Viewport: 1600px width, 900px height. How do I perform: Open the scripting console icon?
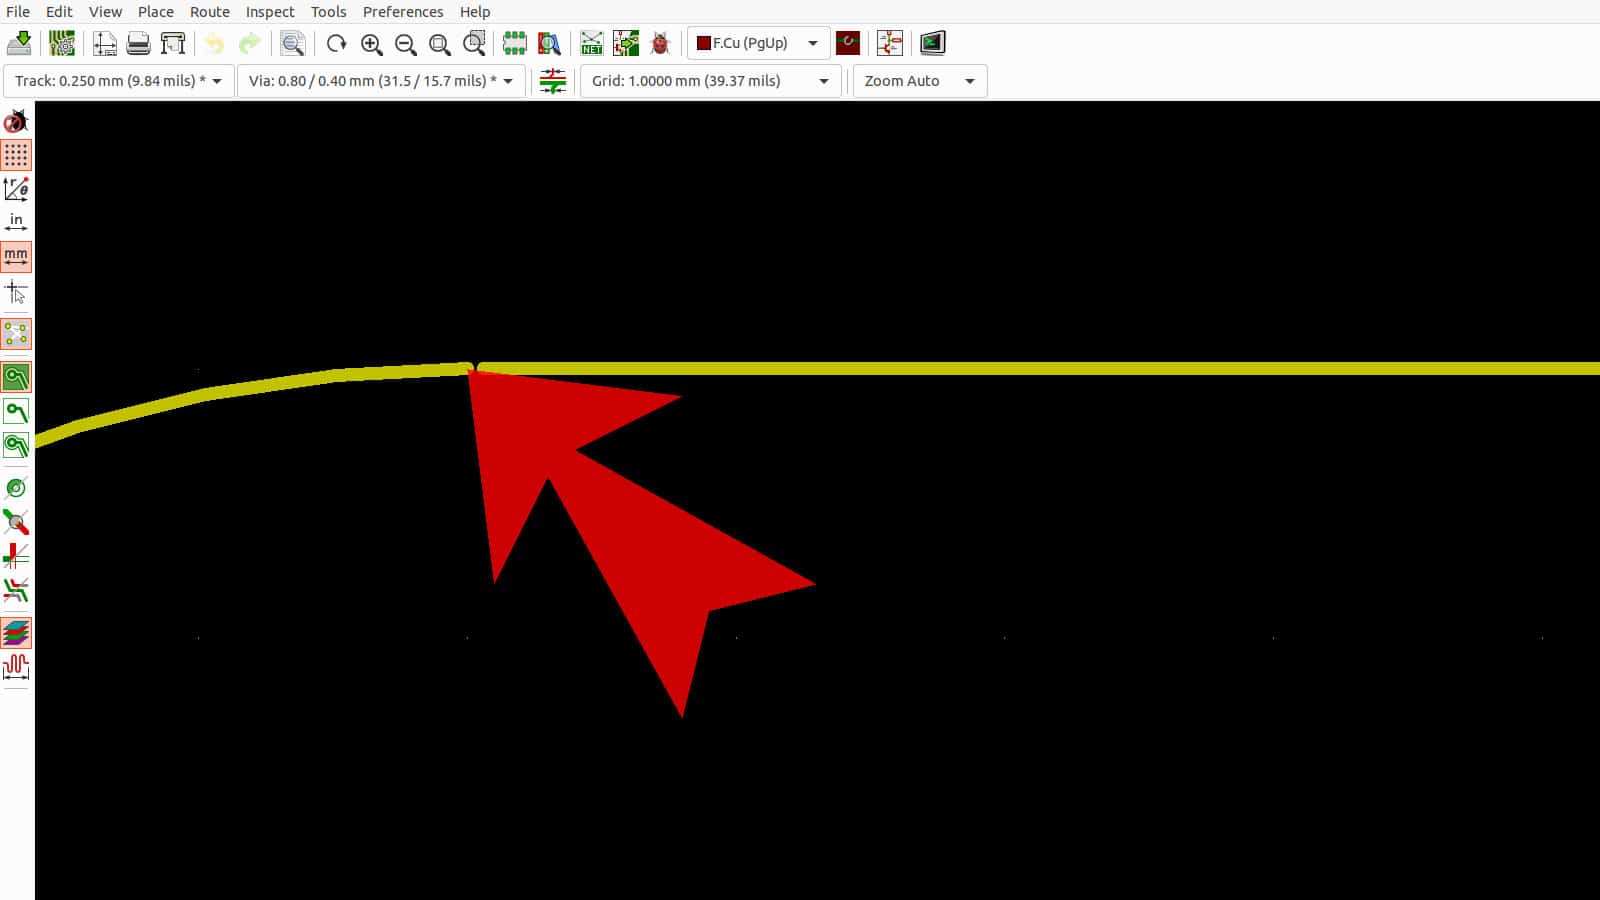pos(932,43)
